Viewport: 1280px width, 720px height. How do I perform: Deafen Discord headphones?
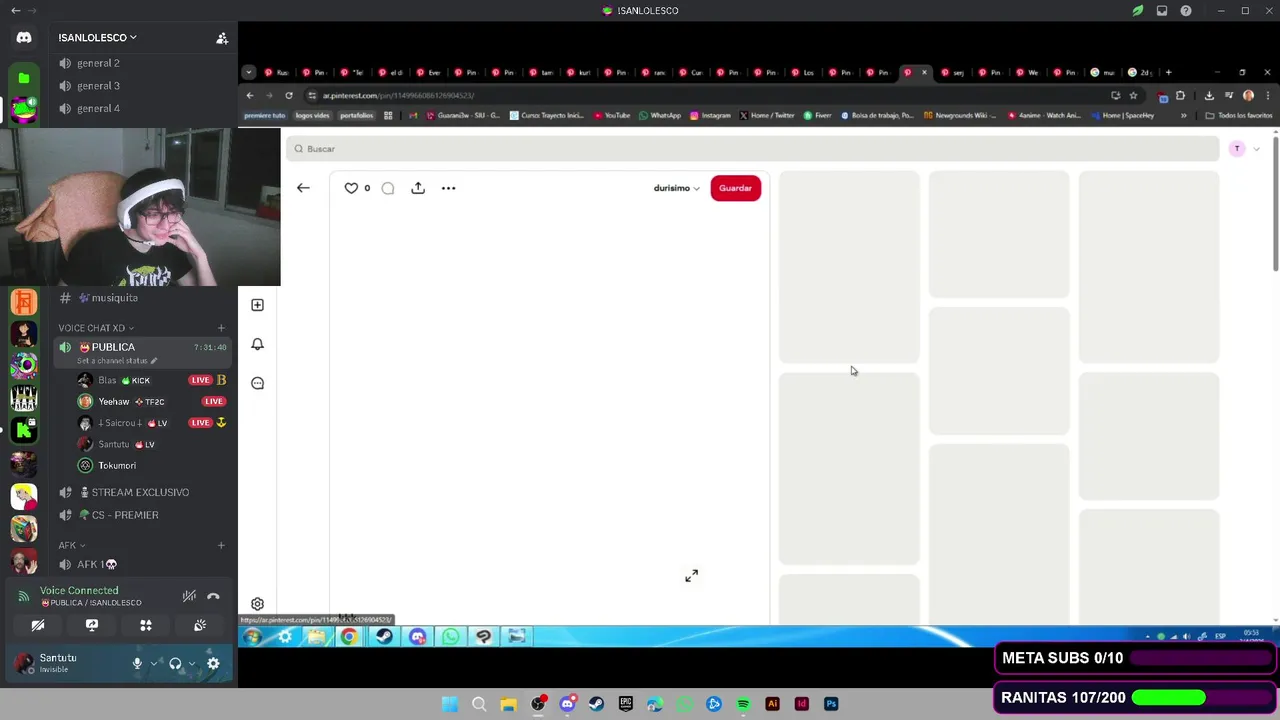click(x=175, y=663)
